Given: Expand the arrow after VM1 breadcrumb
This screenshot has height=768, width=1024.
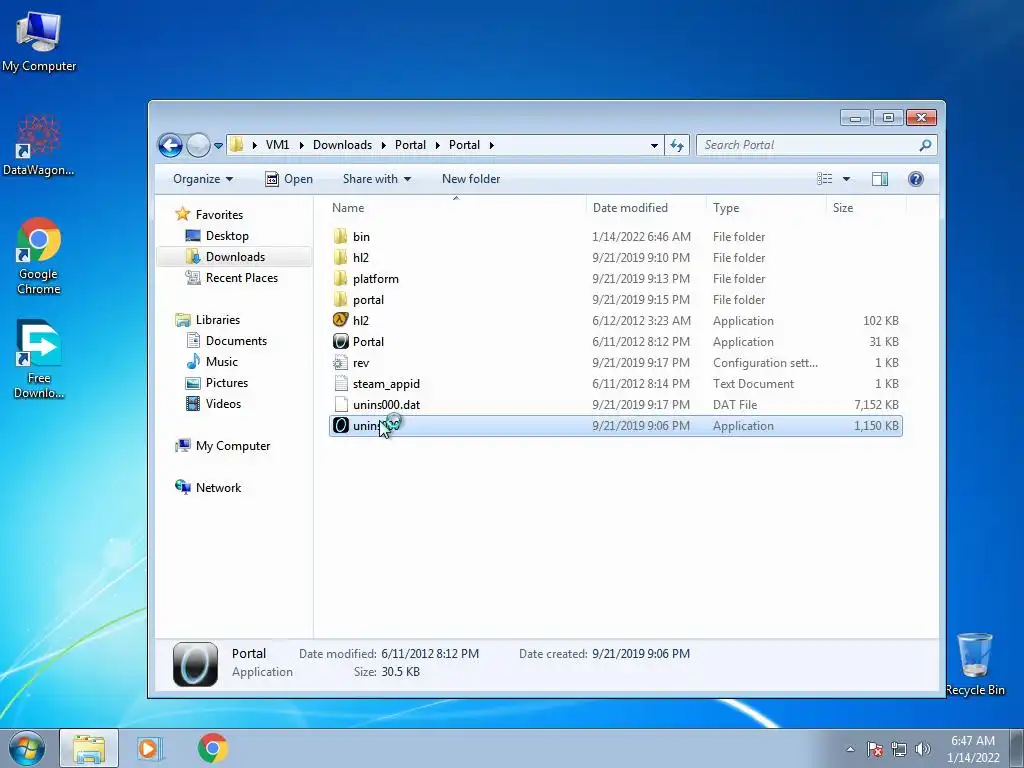Looking at the screenshot, I should (x=301, y=145).
